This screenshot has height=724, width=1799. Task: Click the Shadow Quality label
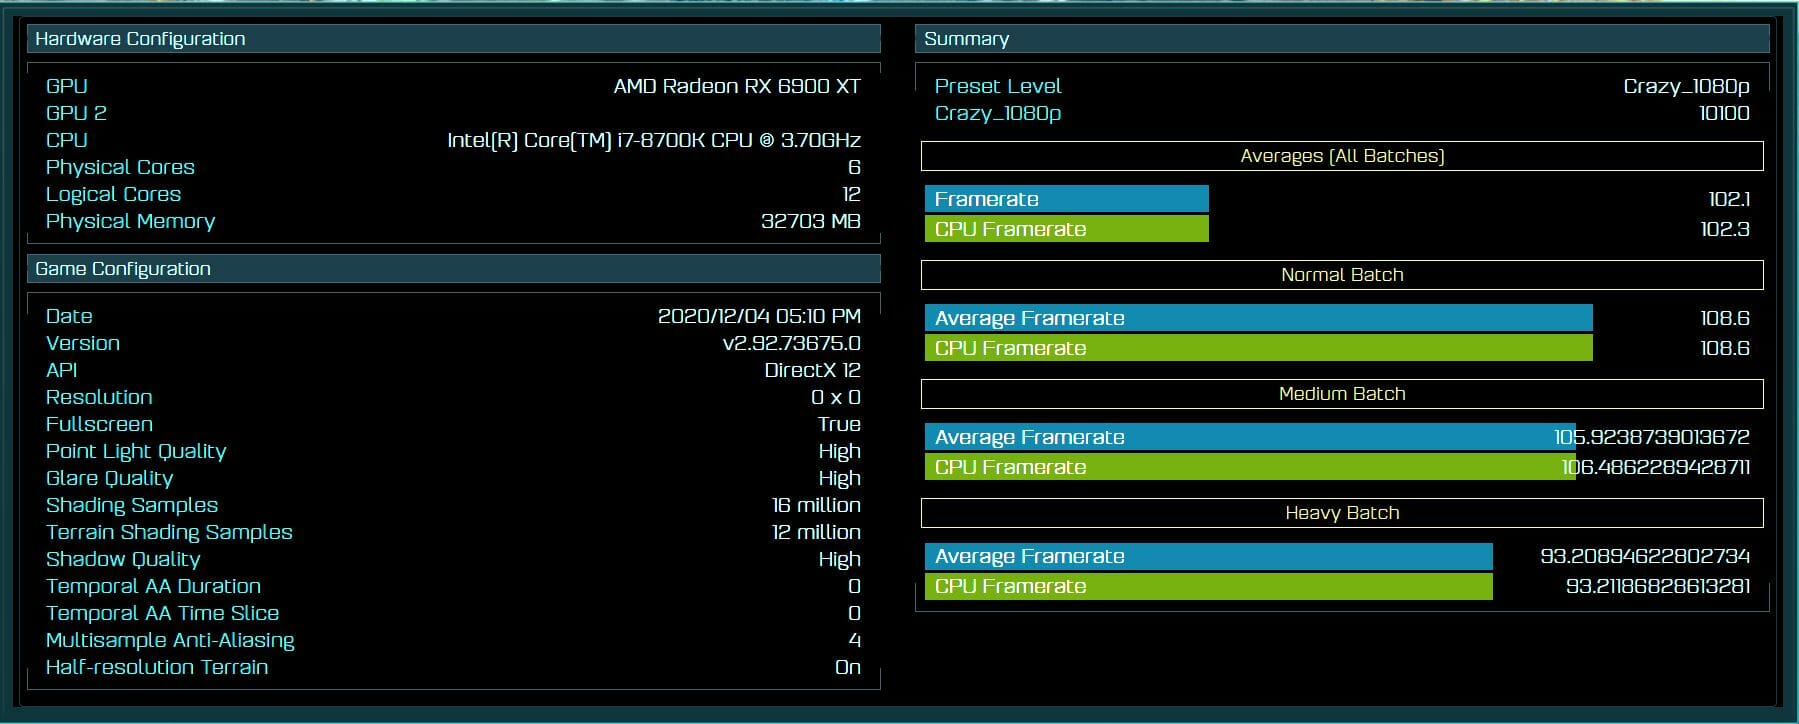tap(123, 559)
